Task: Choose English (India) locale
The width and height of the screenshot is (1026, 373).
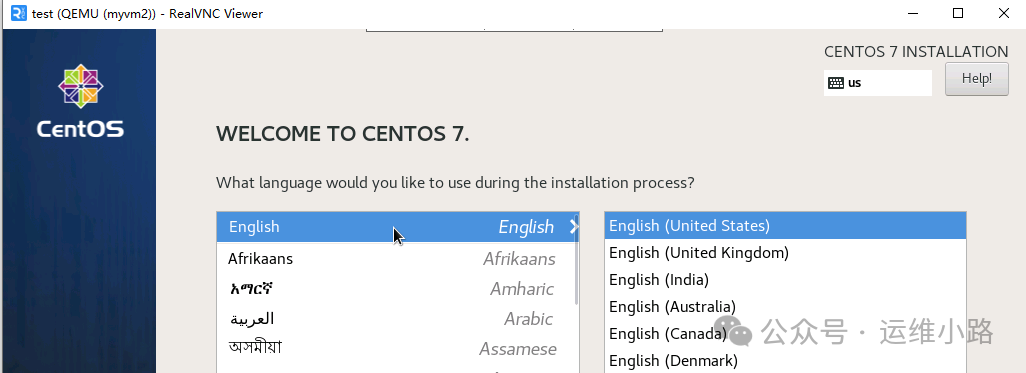Action: (785, 279)
